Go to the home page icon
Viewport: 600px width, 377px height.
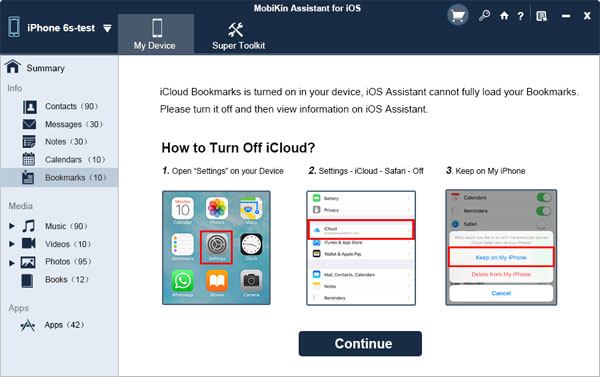click(x=504, y=16)
